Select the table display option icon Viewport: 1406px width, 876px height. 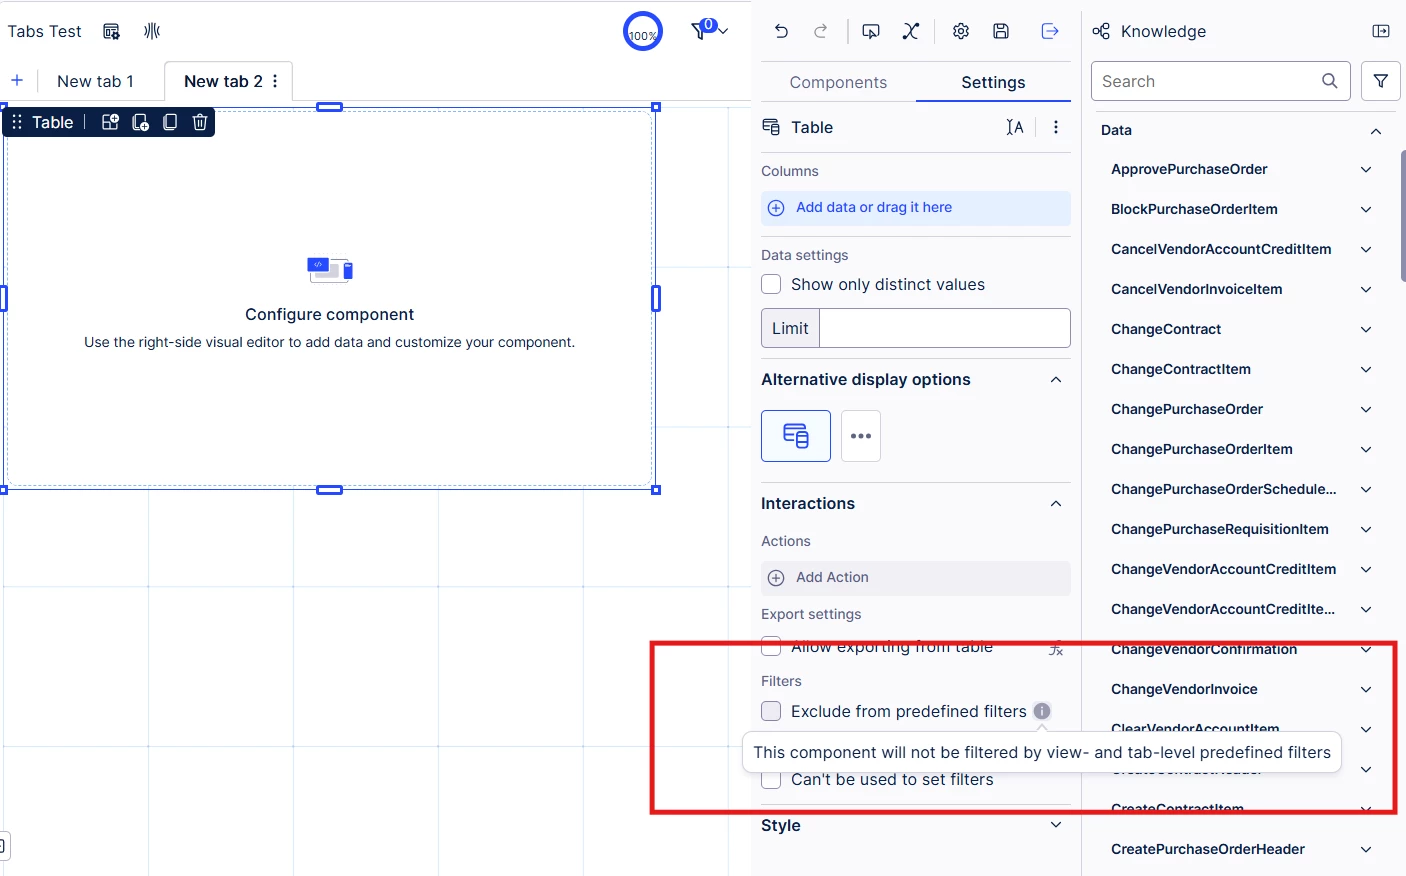(x=796, y=436)
